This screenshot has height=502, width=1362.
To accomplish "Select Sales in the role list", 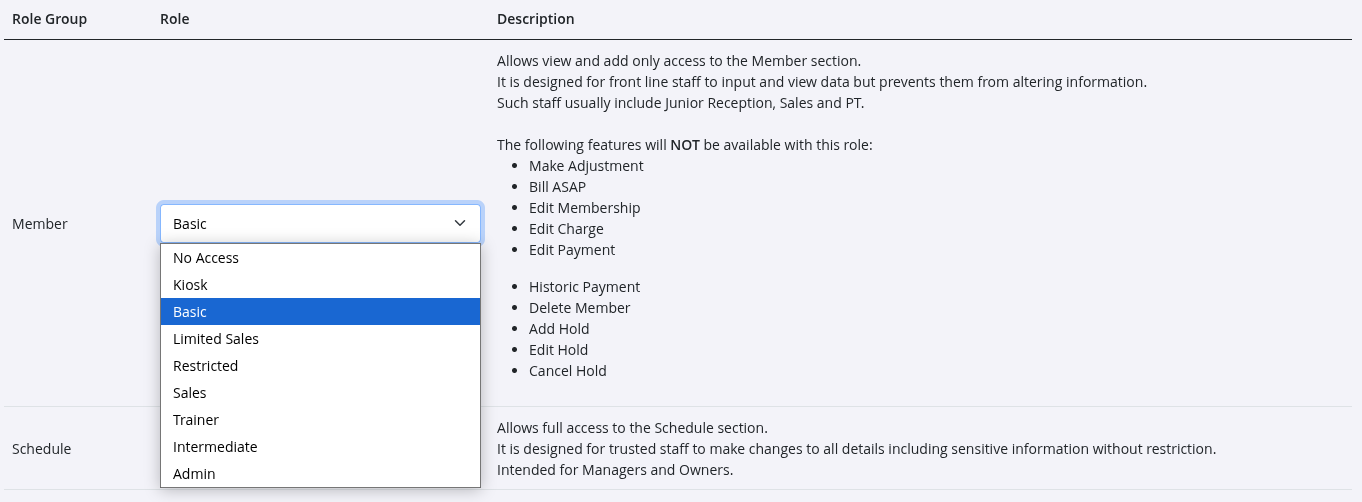I will click(190, 393).
